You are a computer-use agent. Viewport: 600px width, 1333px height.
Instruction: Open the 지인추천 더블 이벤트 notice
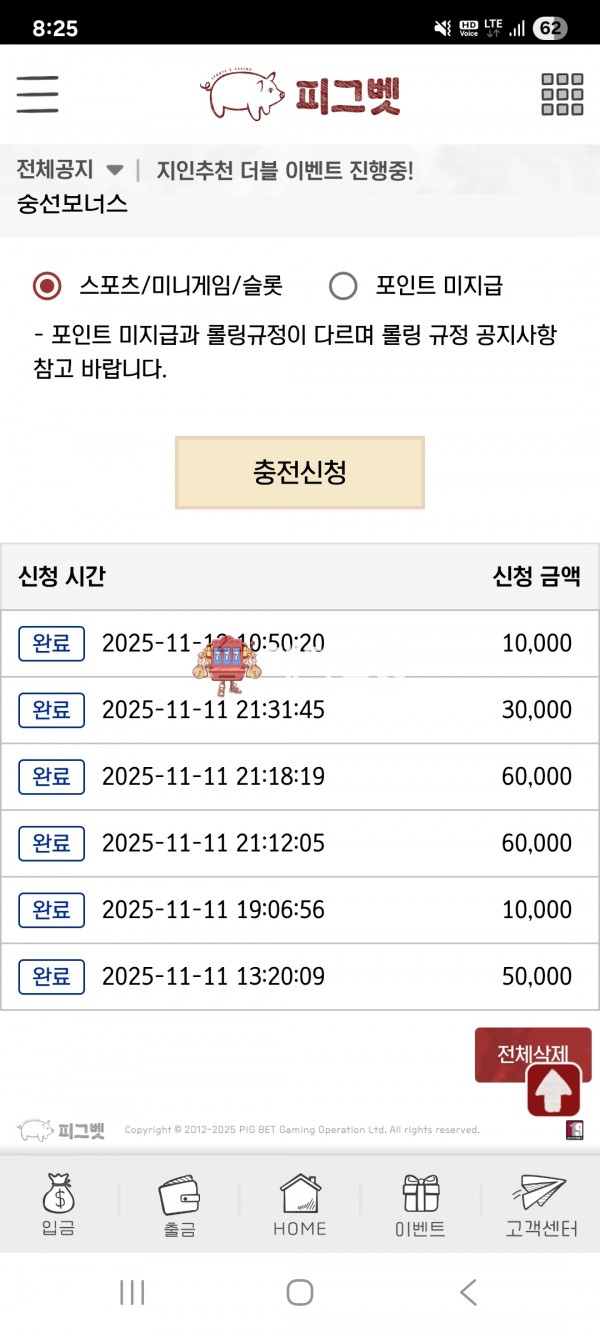pyautogui.click(x=285, y=170)
